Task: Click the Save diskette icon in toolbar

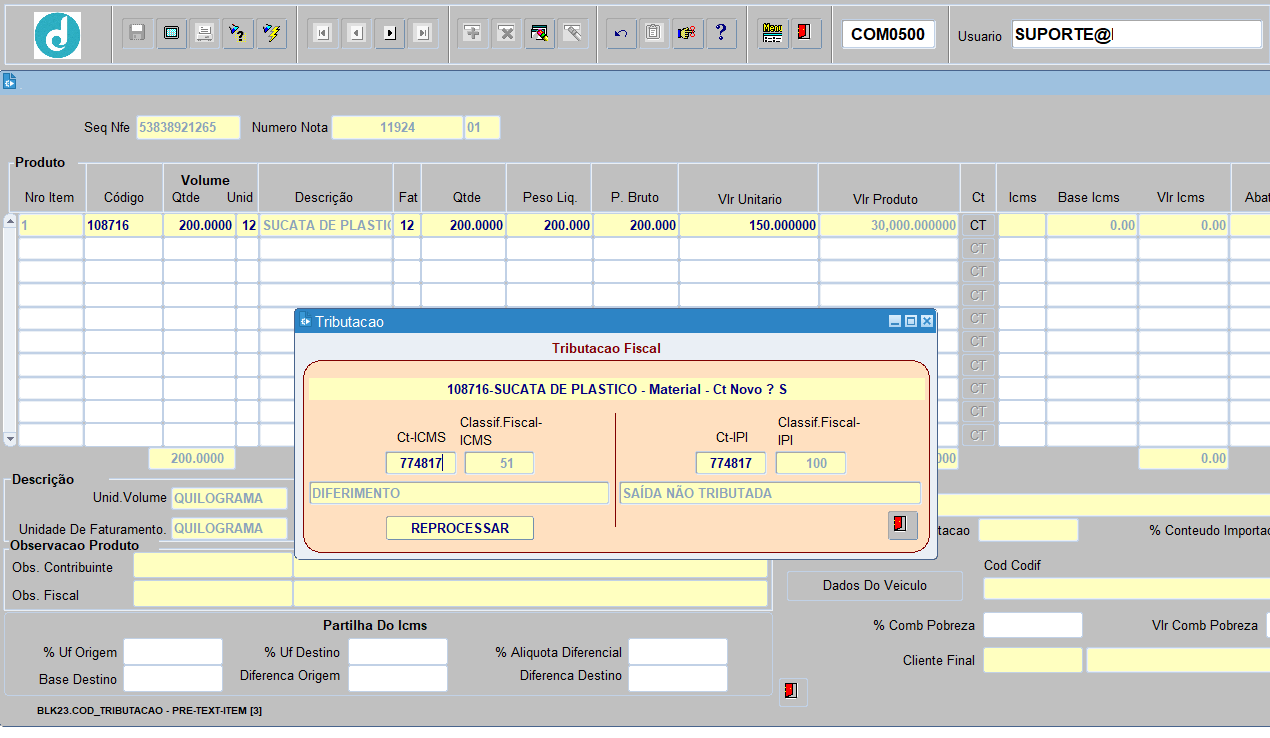Action: point(138,33)
